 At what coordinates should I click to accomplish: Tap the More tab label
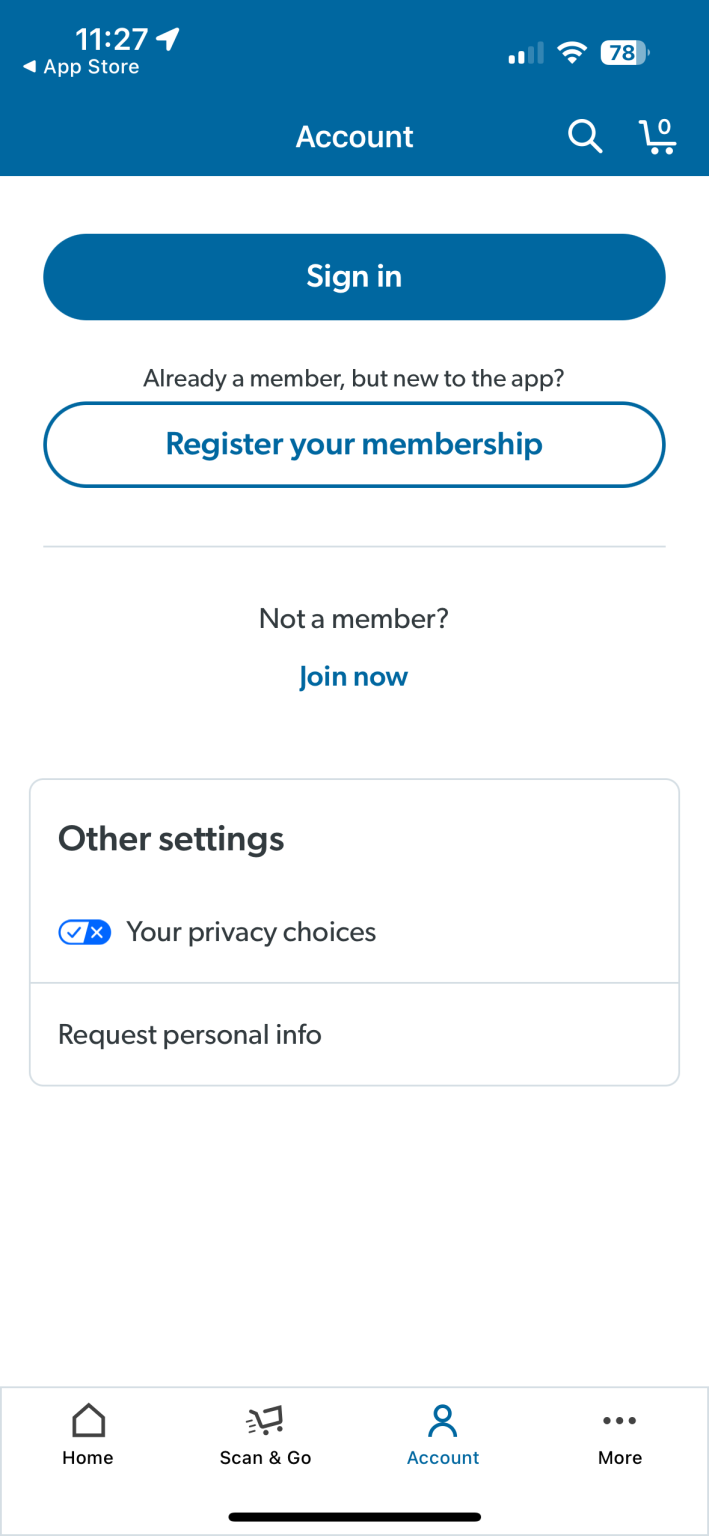click(x=620, y=1458)
